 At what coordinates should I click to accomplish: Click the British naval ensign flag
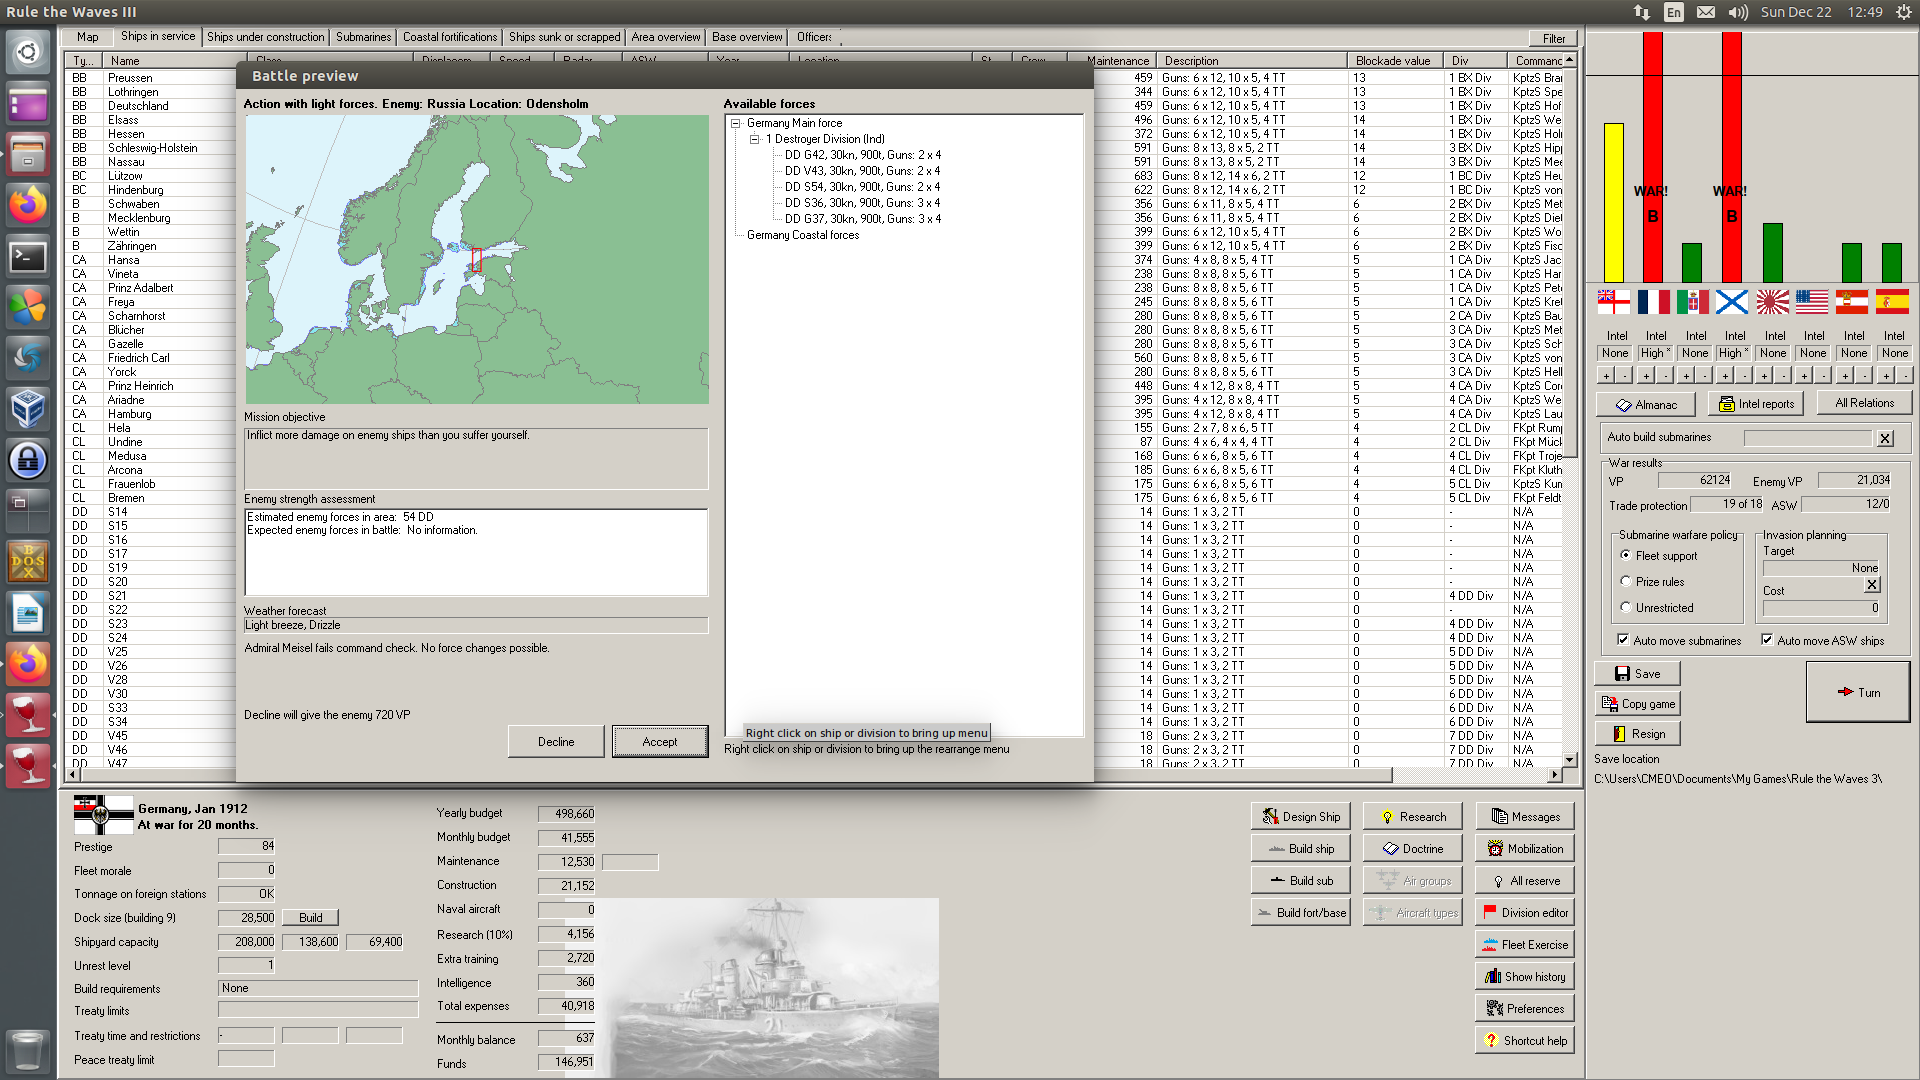pyautogui.click(x=1613, y=301)
